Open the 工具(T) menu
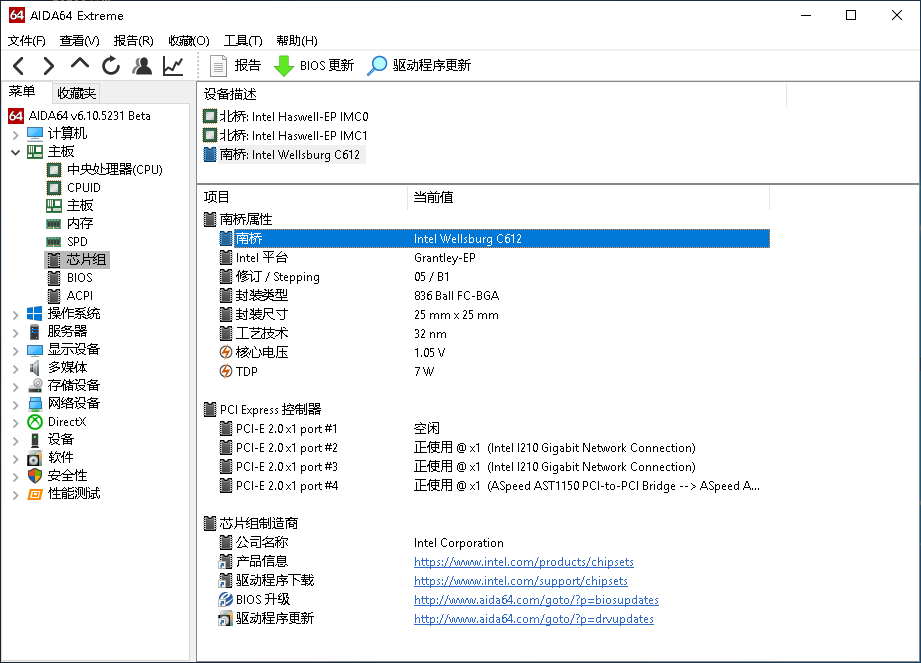Image resolution: width=921 pixels, height=663 pixels. click(x=243, y=41)
